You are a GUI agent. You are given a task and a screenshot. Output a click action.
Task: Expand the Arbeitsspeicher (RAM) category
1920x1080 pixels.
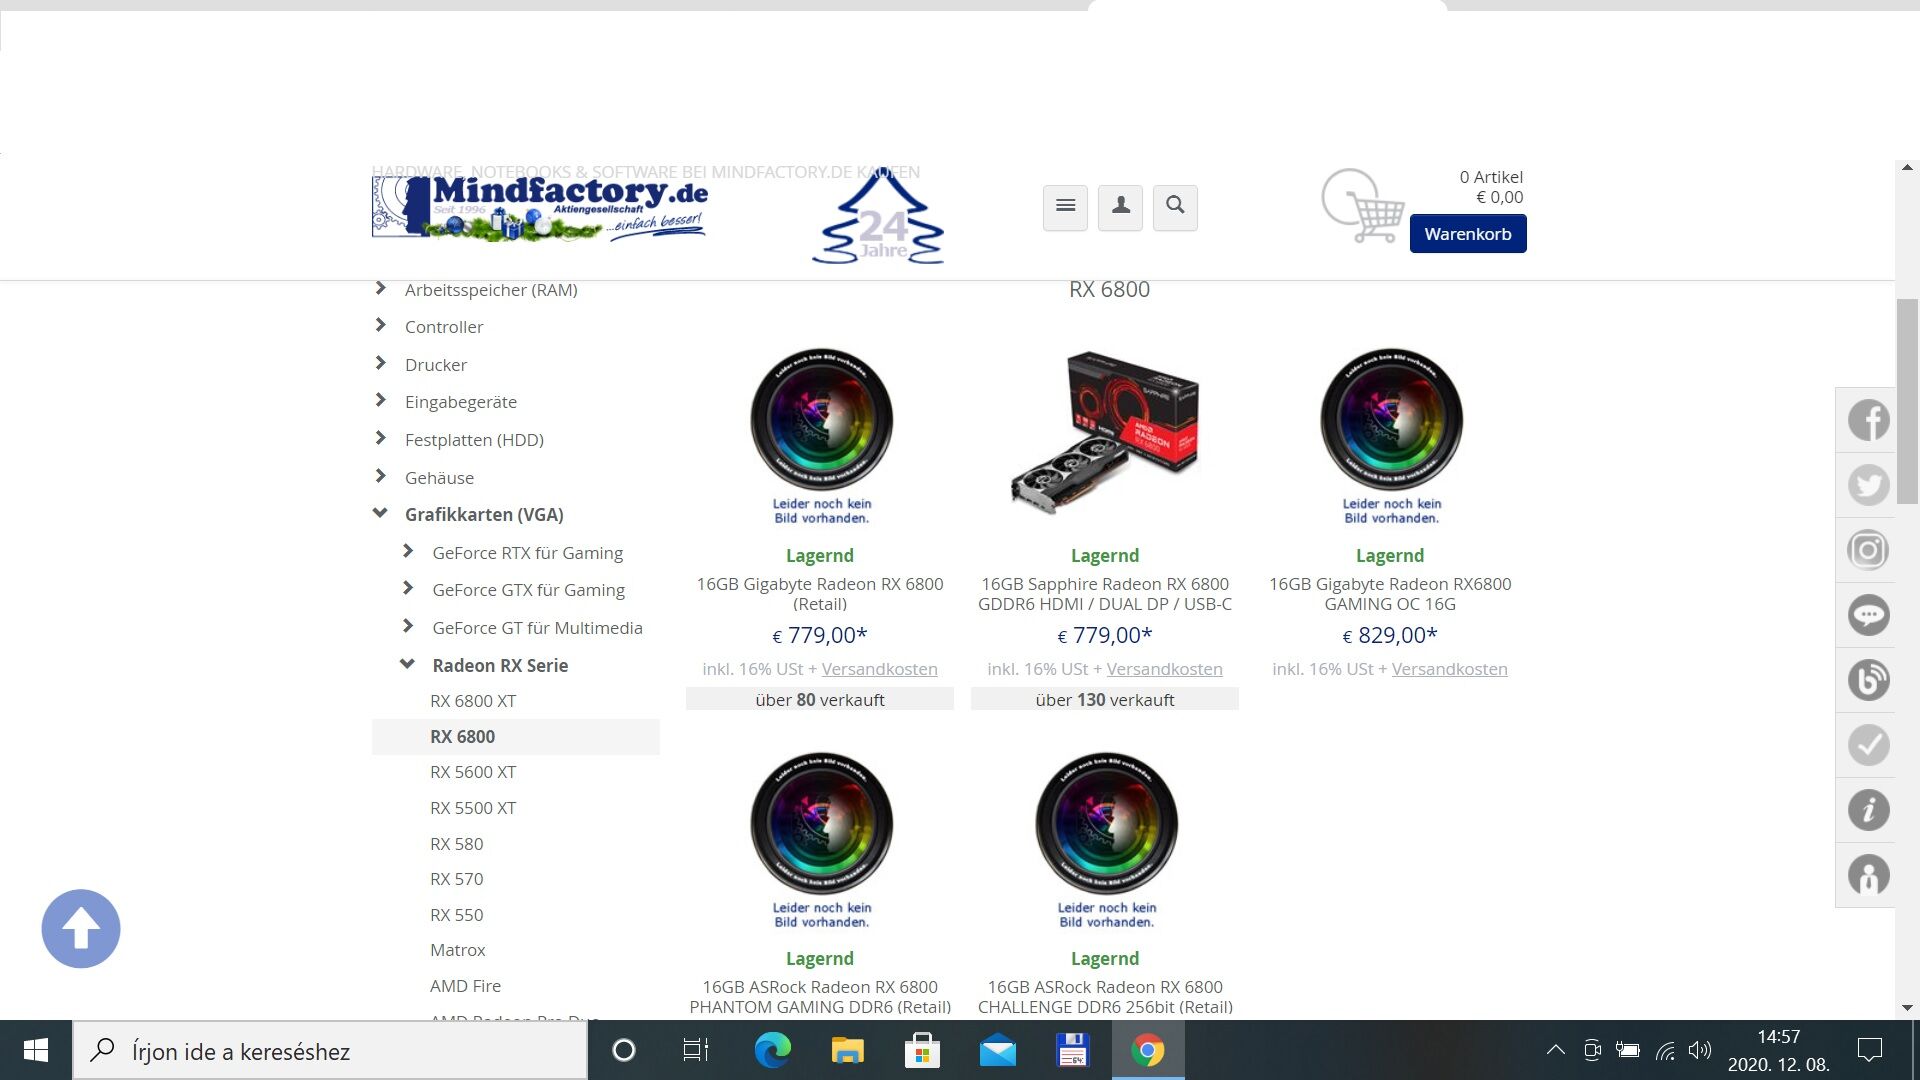pos(380,289)
